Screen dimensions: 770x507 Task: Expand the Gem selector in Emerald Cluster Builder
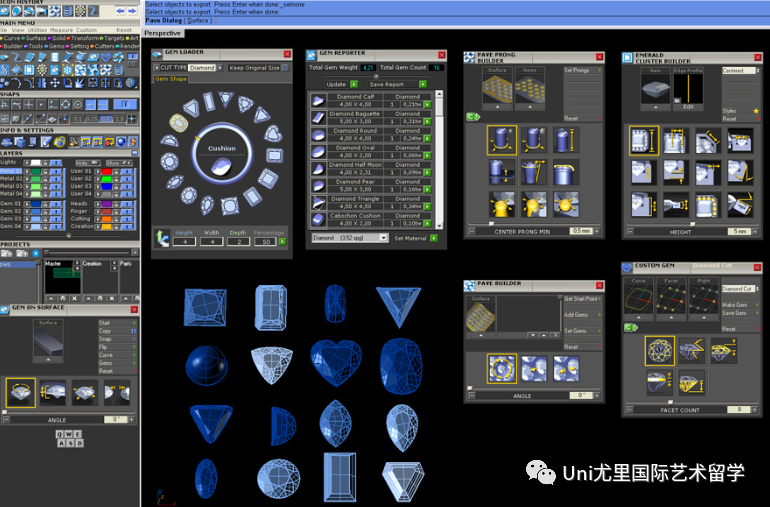(656, 107)
